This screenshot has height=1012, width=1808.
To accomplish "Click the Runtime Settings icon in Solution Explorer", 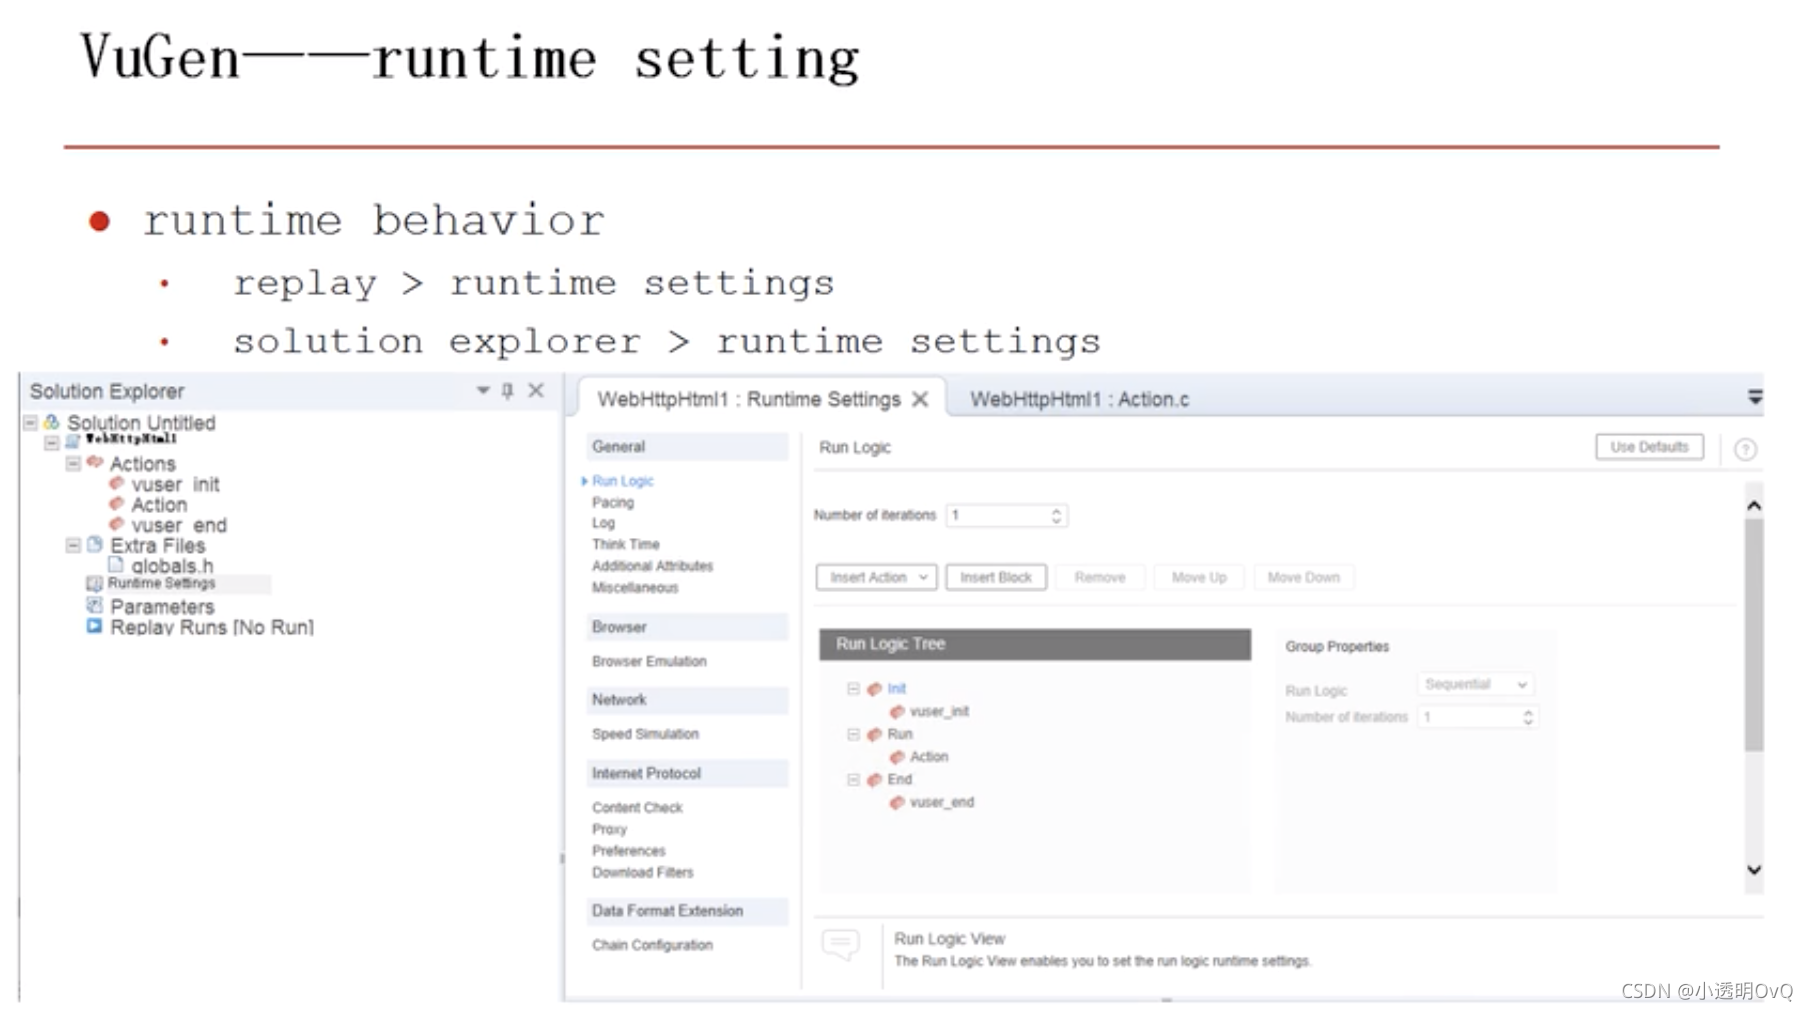I will pos(94,583).
